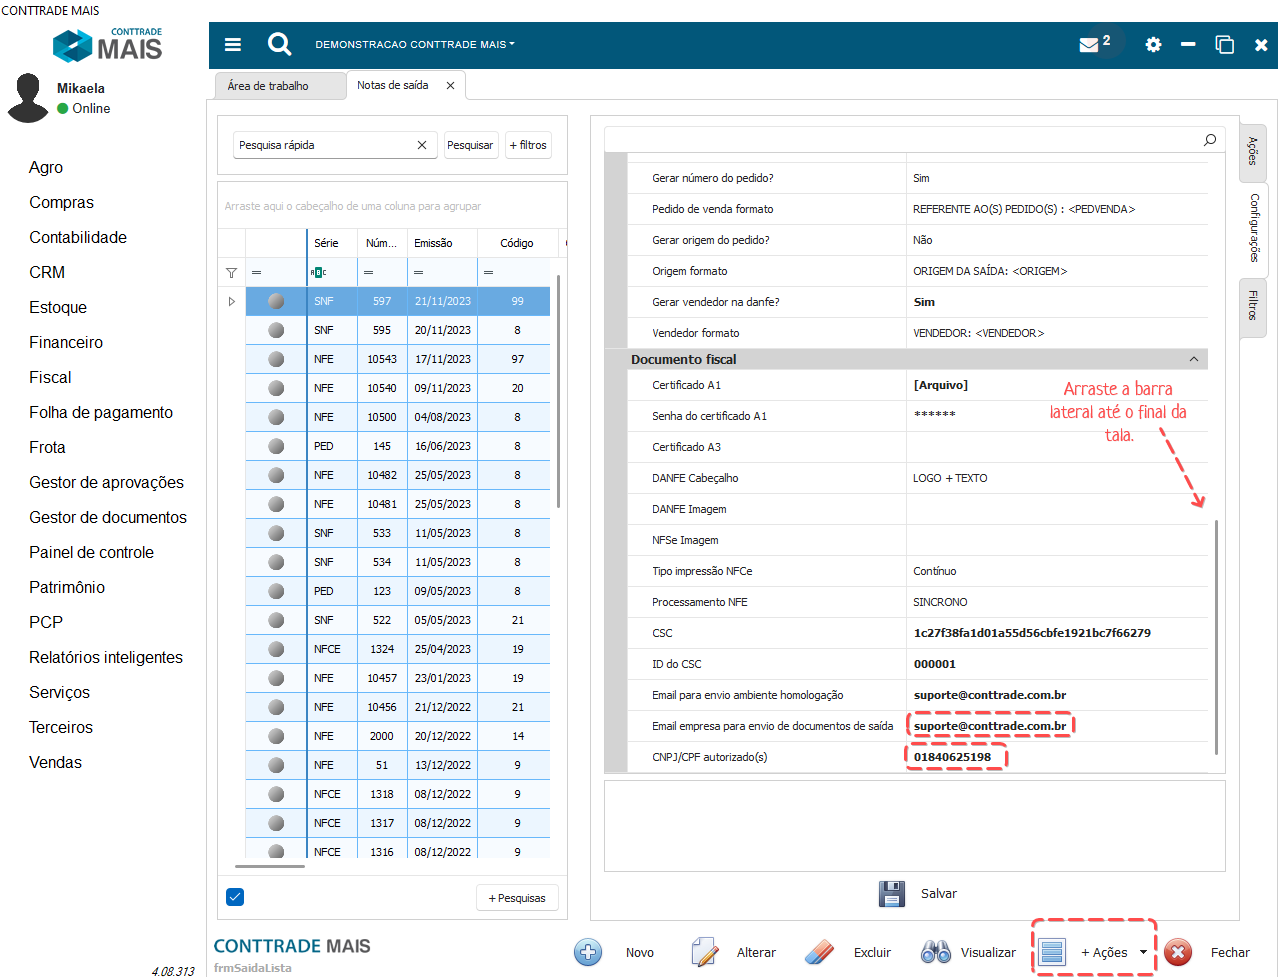Open DEMONSTRACAO CONTTRADE MAIS dropdown
The width and height of the screenshot is (1278, 977).
(x=415, y=44)
